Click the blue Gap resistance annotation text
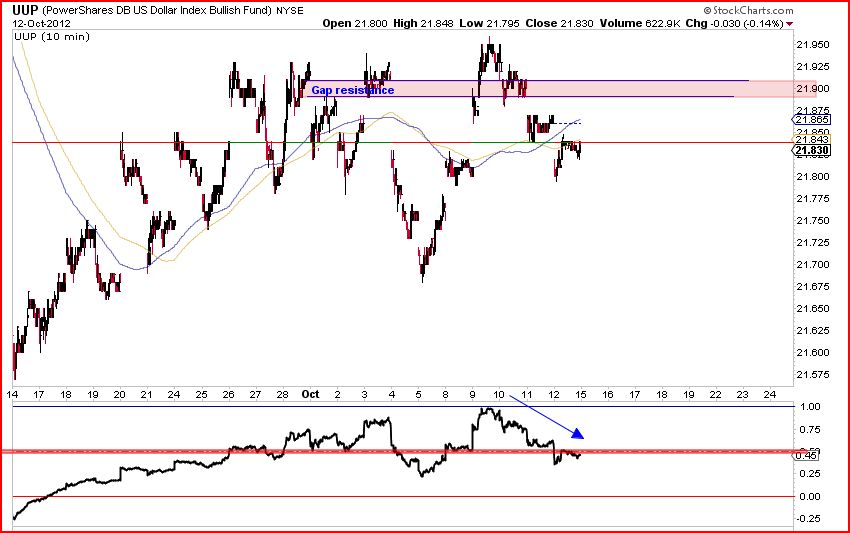The width and height of the screenshot is (850, 533). click(x=352, y=90)
